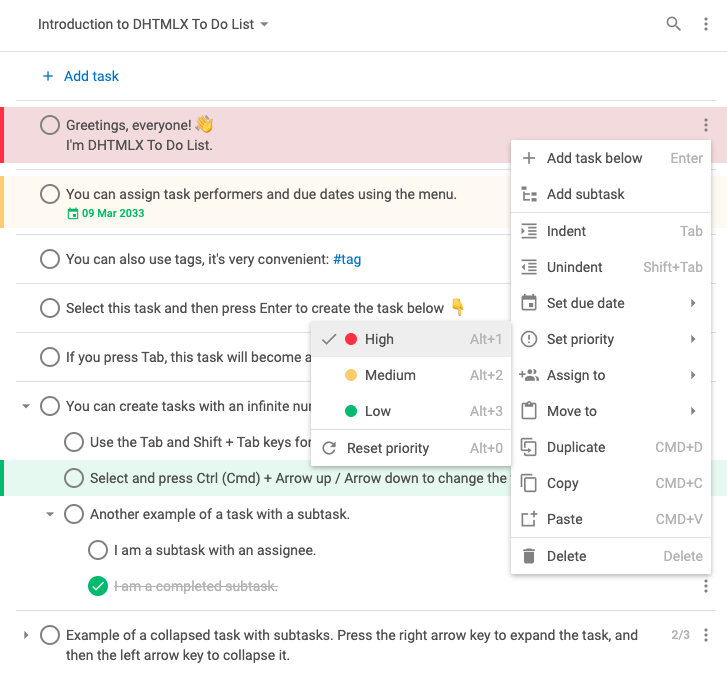Collapse 'Another example of a task with a subtask'

point(50,514)
